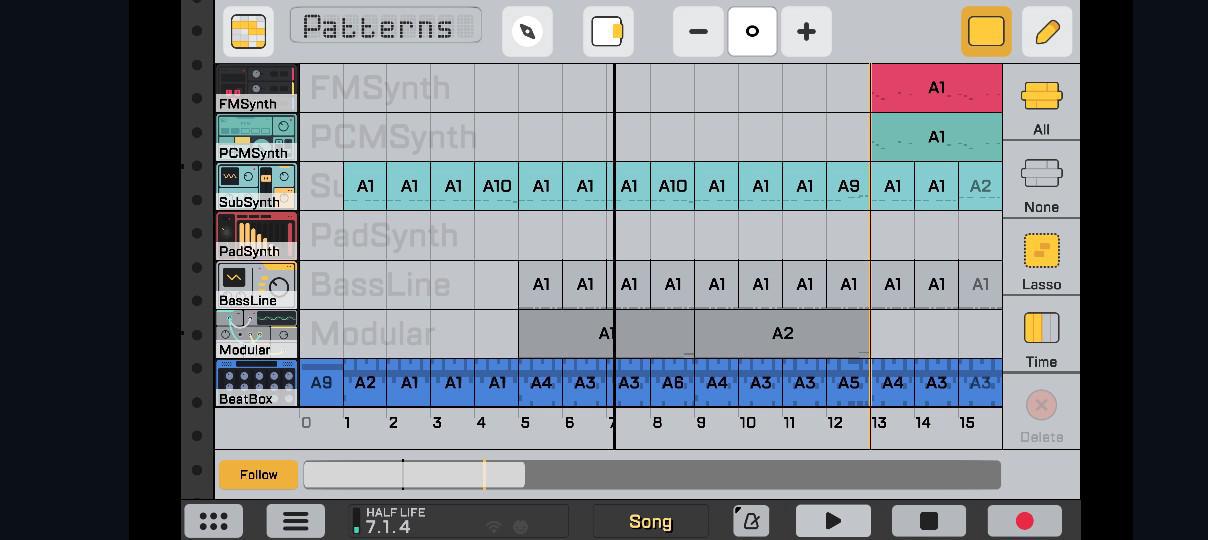Choose the None selection tool
This screenshot has height=540, width=1208.
click(1041, 181)
